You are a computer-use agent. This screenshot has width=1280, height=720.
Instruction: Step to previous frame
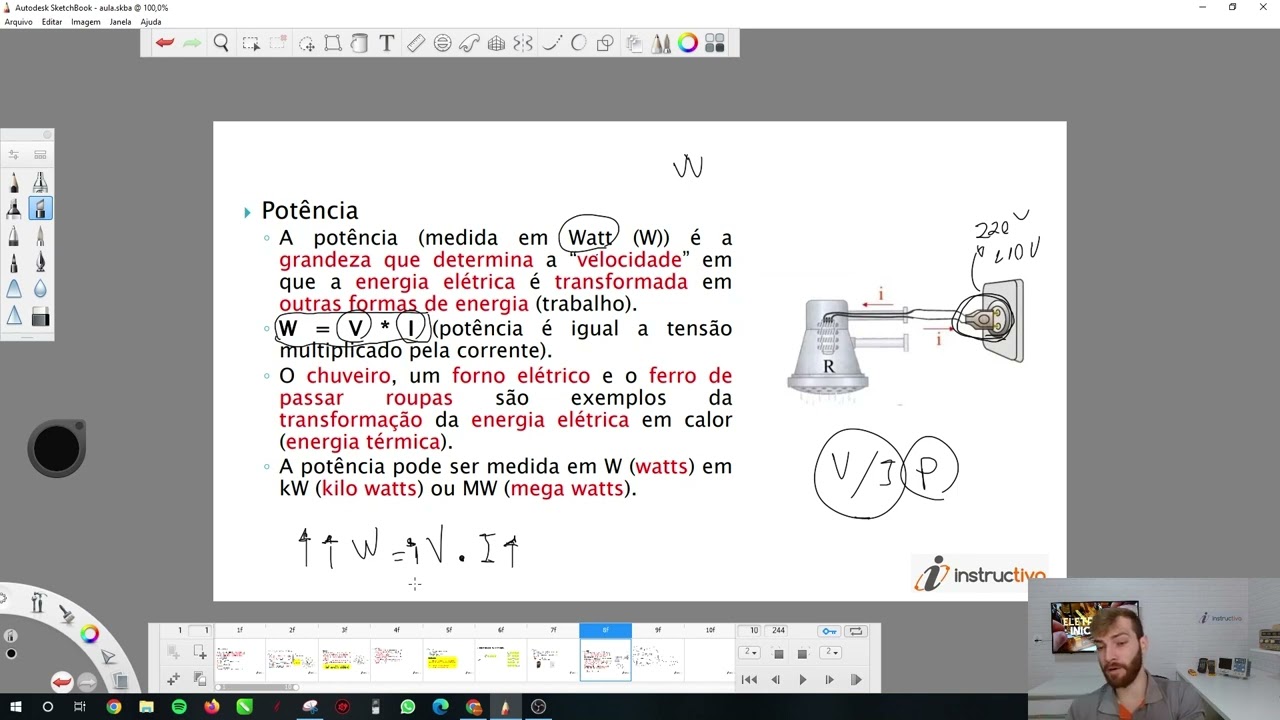click(x=775, y=680)
